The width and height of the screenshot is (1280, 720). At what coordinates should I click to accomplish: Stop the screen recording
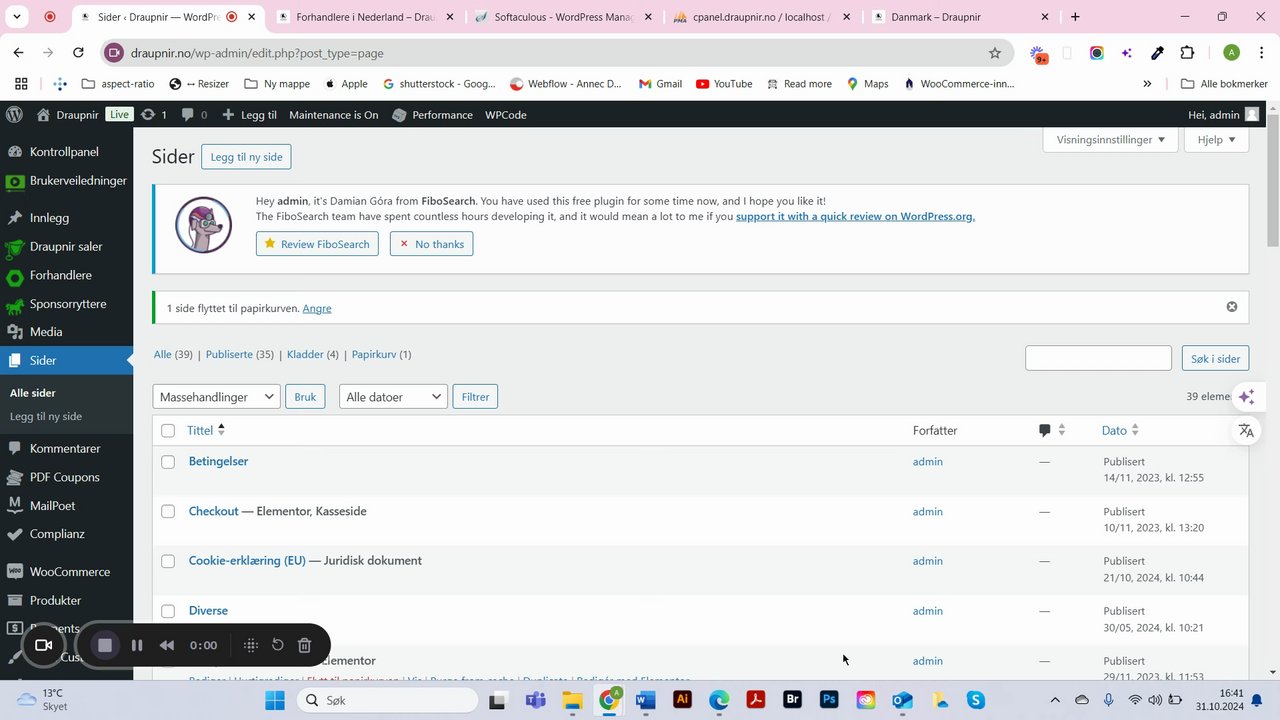pos(104,645)
